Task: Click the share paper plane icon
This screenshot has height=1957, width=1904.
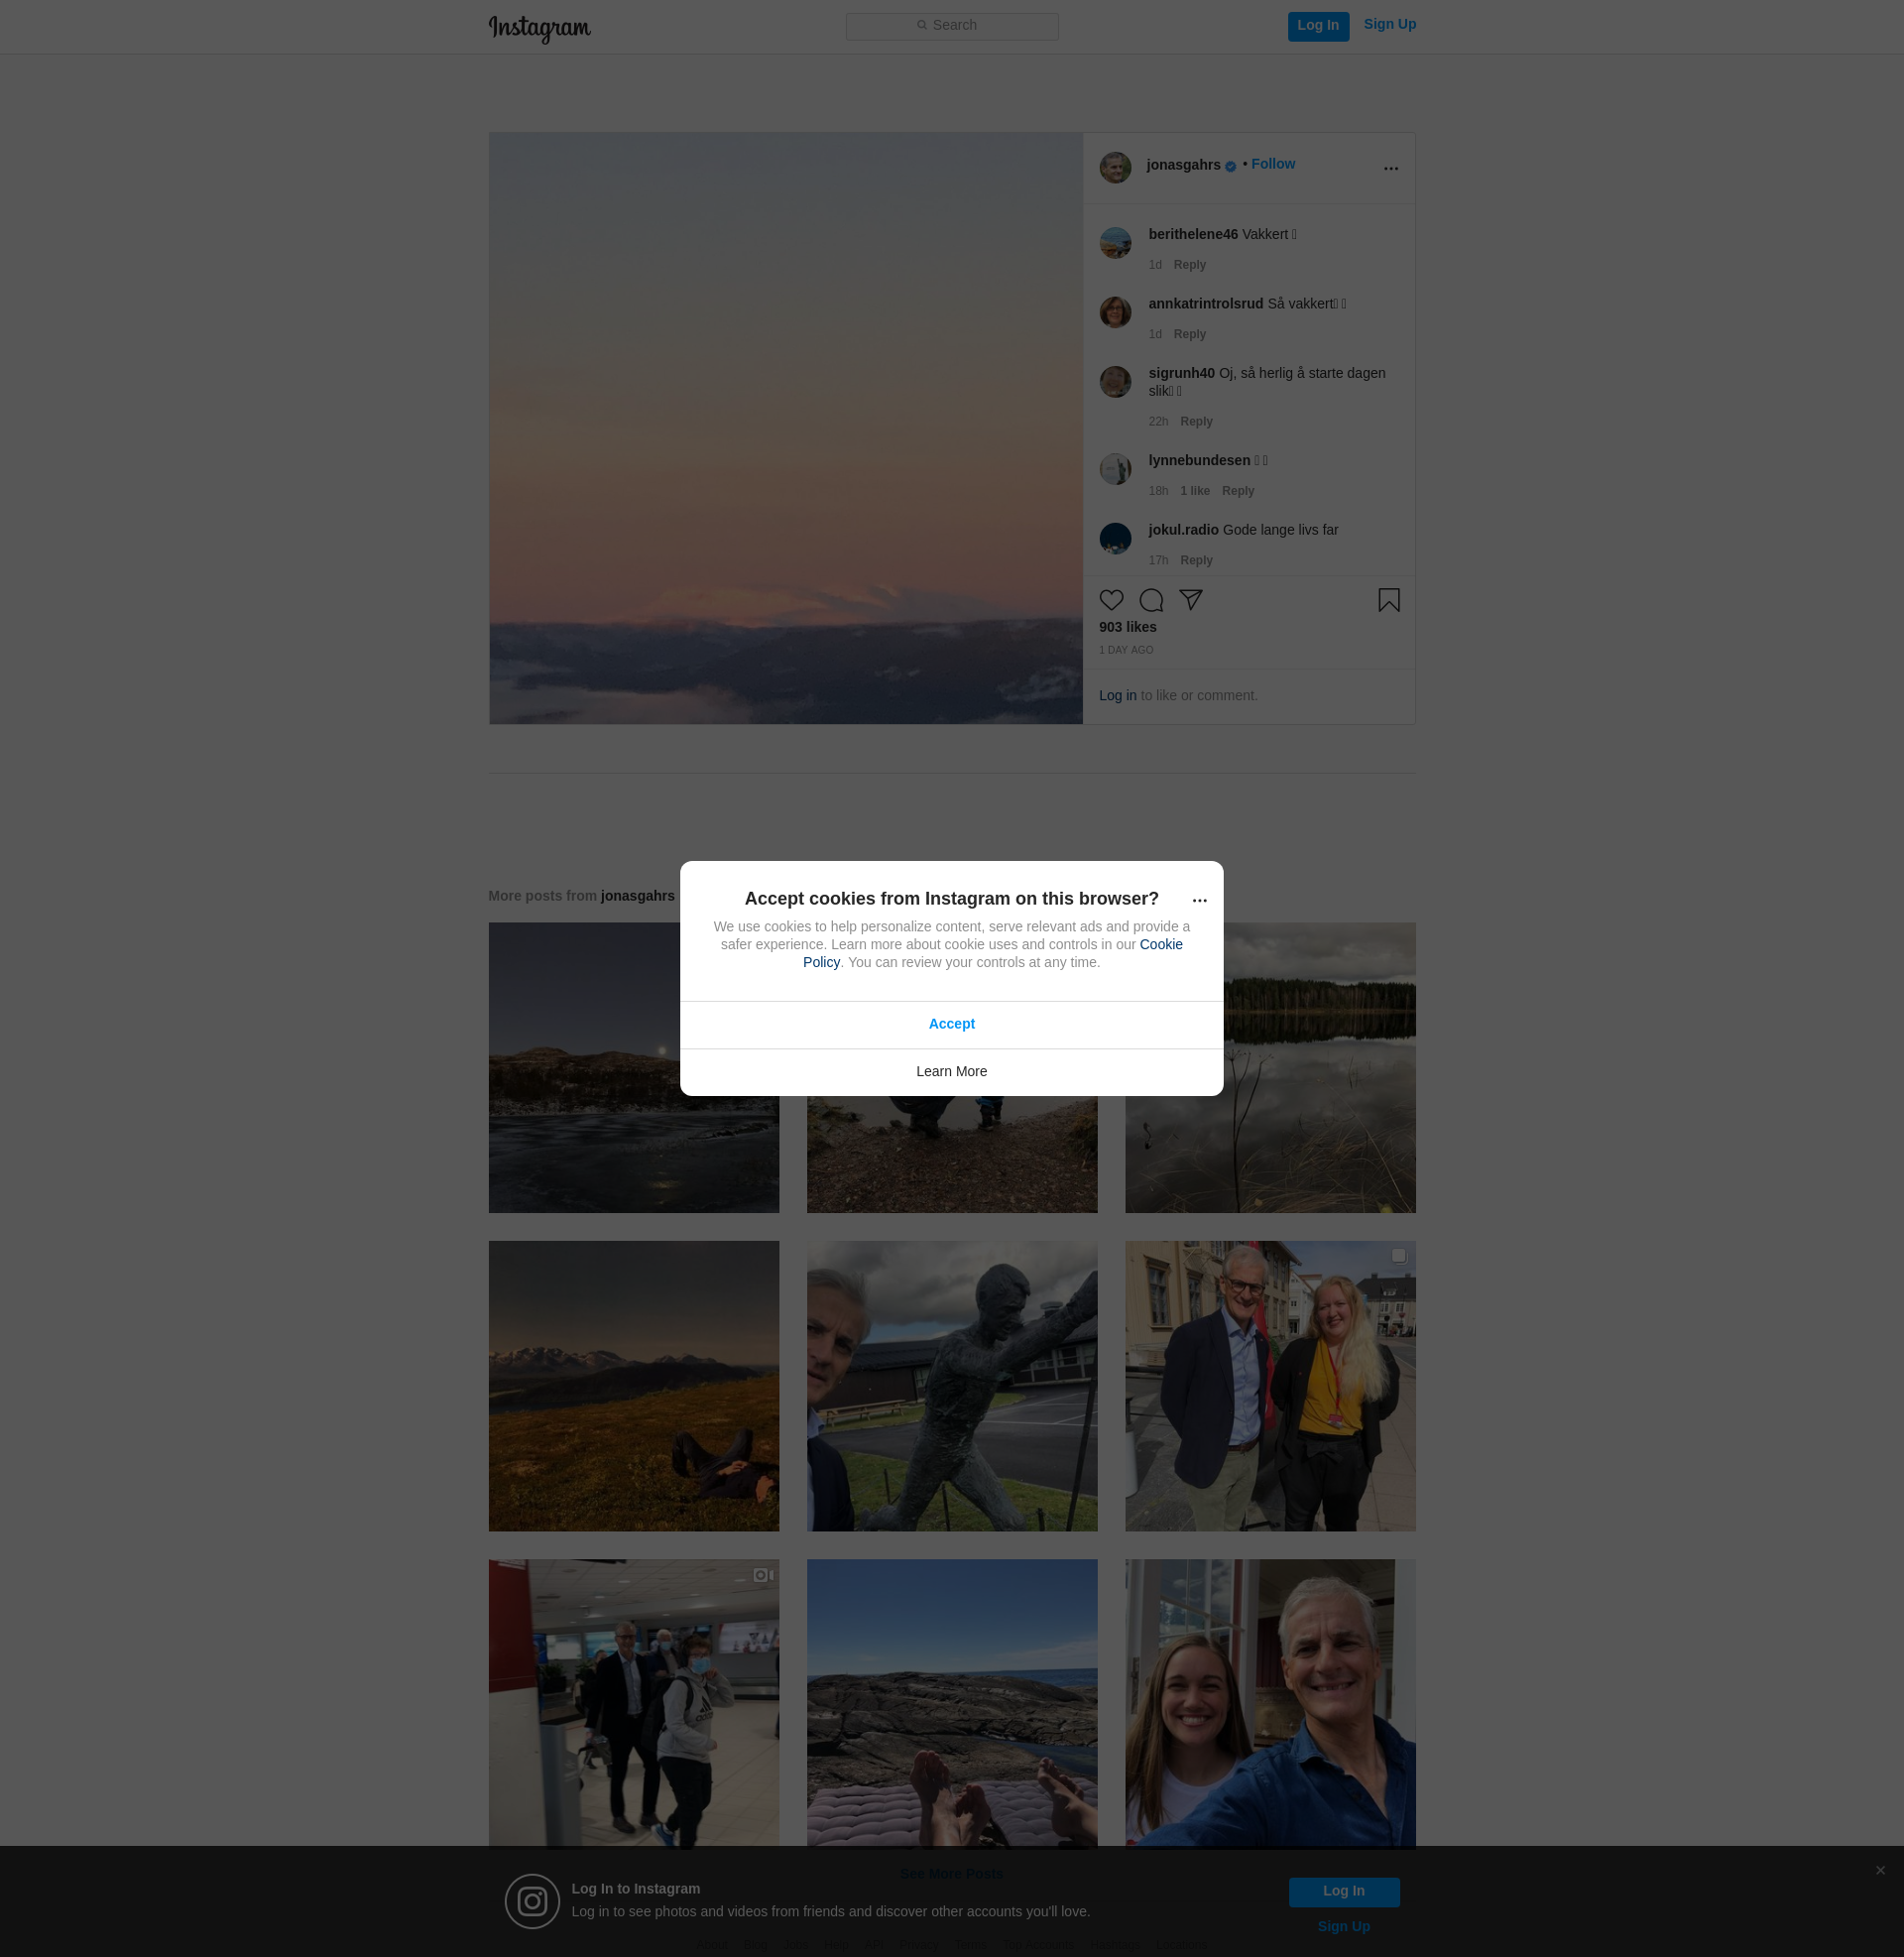Action: [x=1190, y=600]
